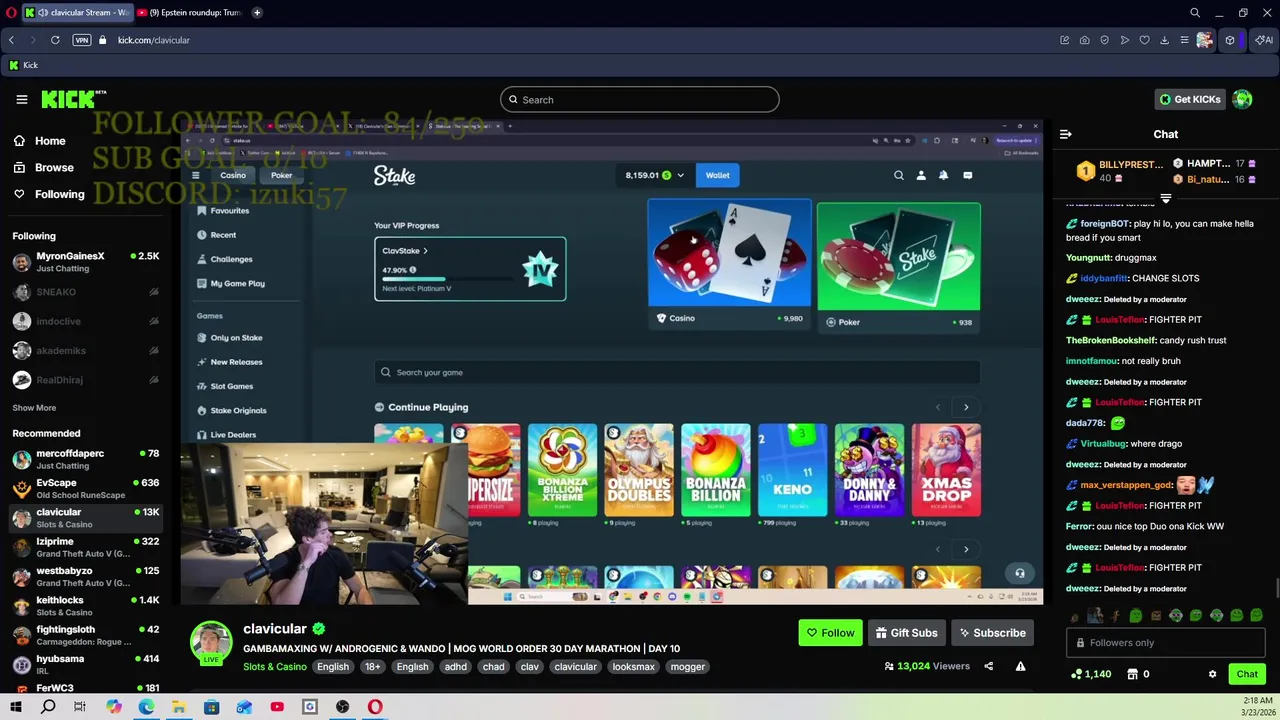Previous arrow in Continue Playing carousel

click(x=938, y=407)
